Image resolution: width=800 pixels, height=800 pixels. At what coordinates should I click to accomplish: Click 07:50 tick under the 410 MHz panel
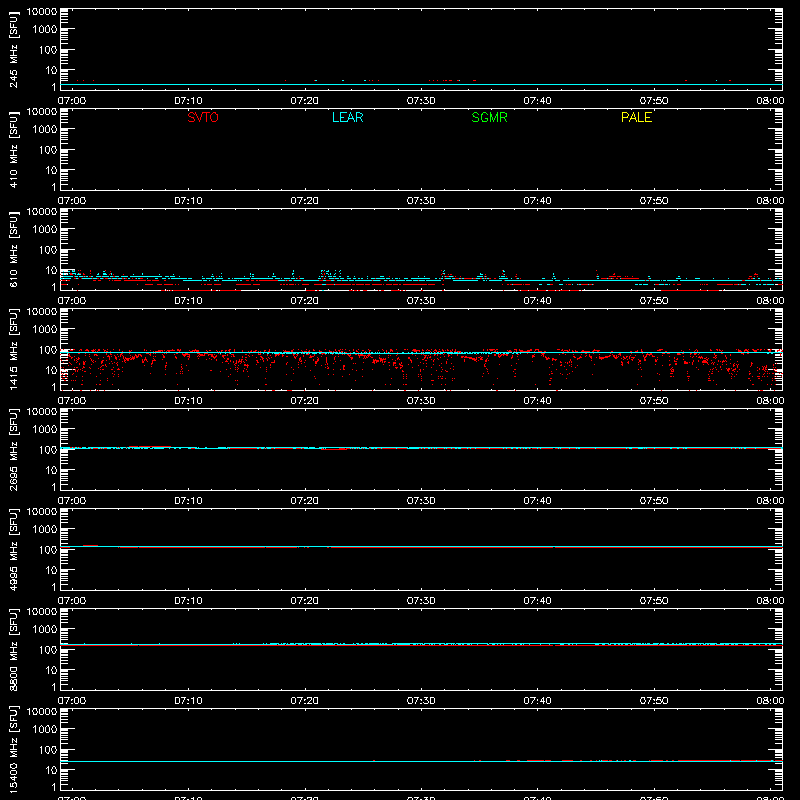(x=654, y=201)
